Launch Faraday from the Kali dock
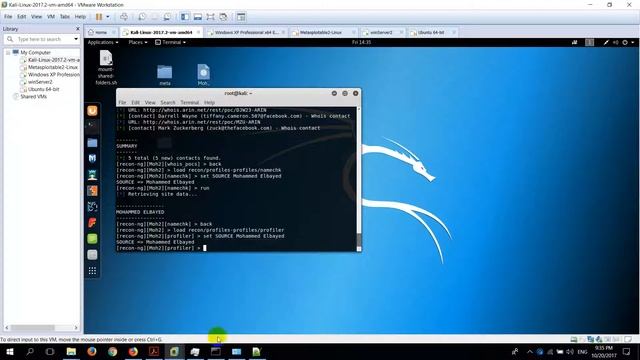The image size is (640, 360). [x=92, y=223]
